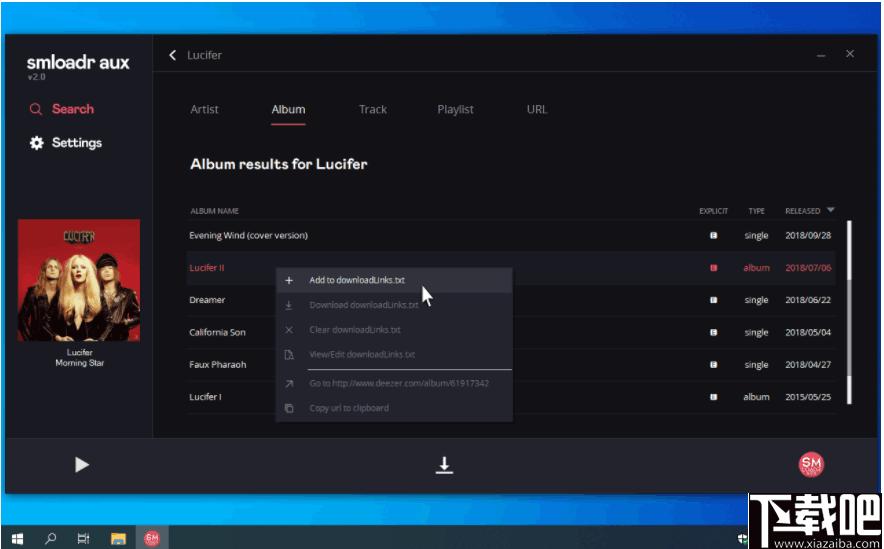884x549 pixels.
Task: Click the play button in the bottom bar
Action: tap(82, 464)
